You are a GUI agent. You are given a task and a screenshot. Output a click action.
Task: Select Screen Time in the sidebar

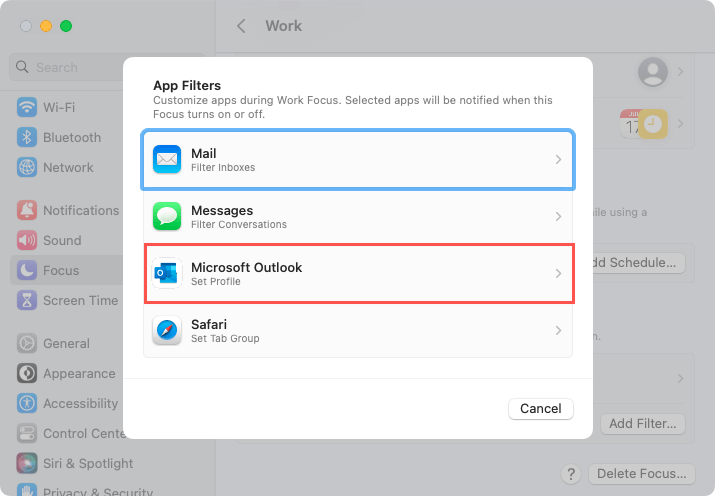81,300
